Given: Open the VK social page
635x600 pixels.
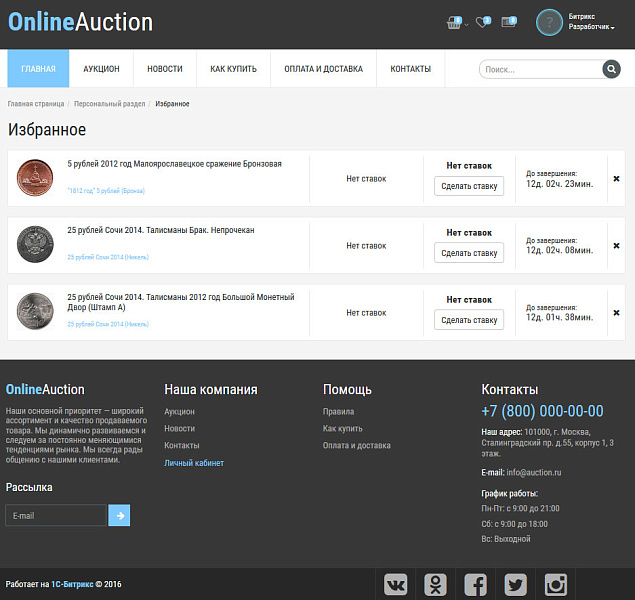Looking at the screenshot, I should (397, 584).
